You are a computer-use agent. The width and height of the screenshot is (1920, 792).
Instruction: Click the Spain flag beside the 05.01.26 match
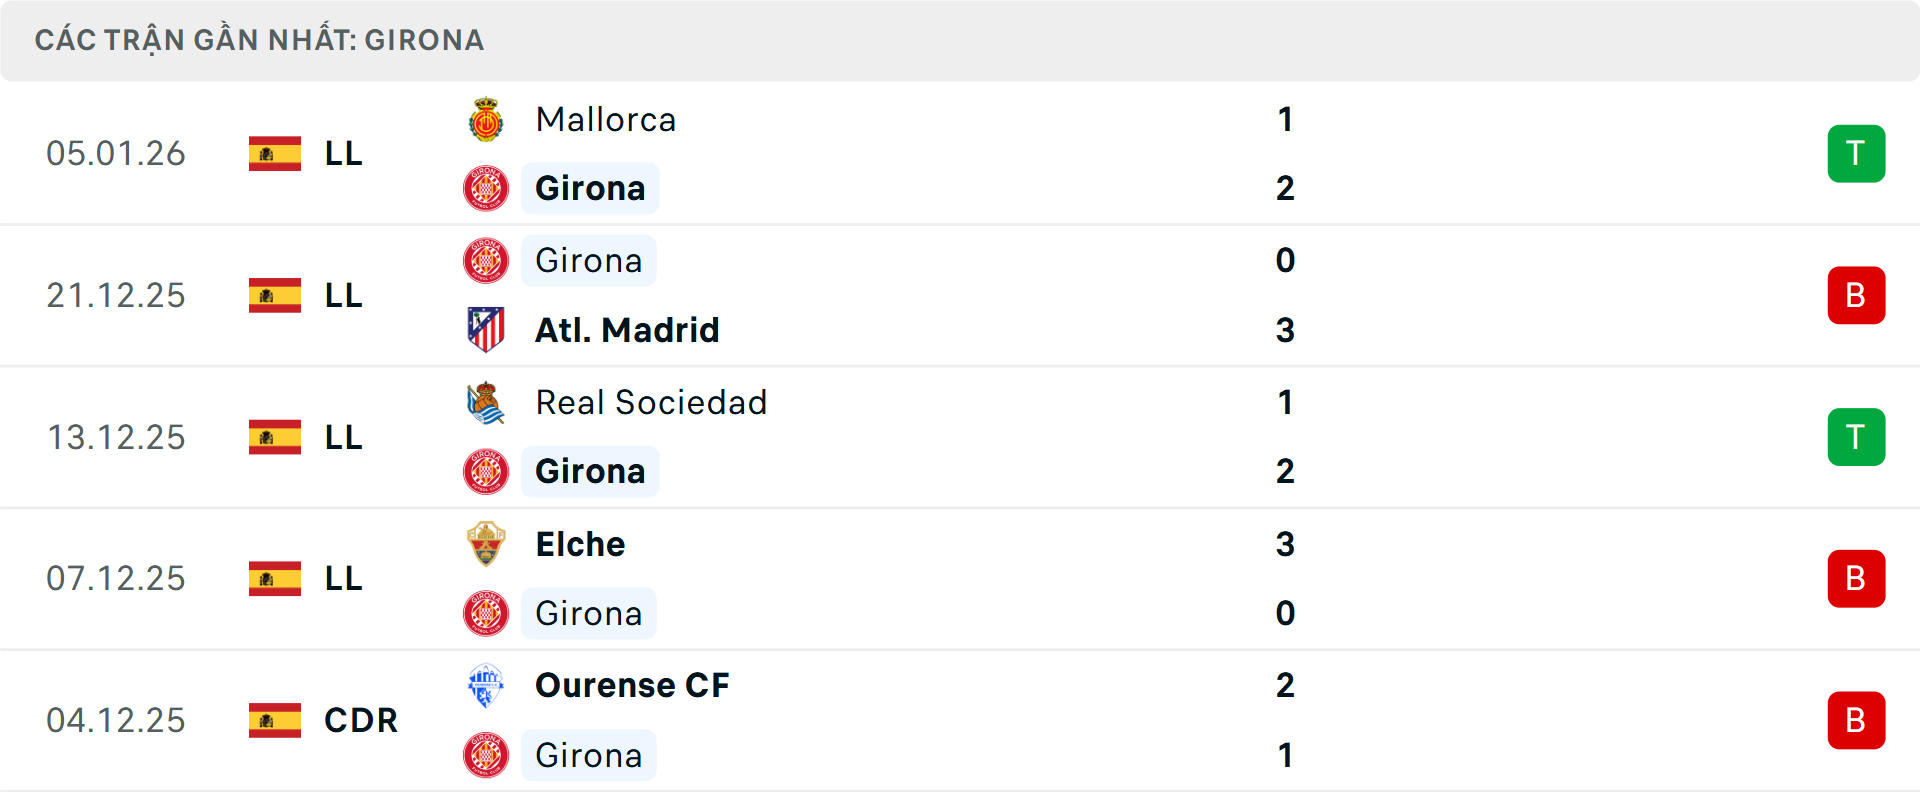[x=274, y=153]
